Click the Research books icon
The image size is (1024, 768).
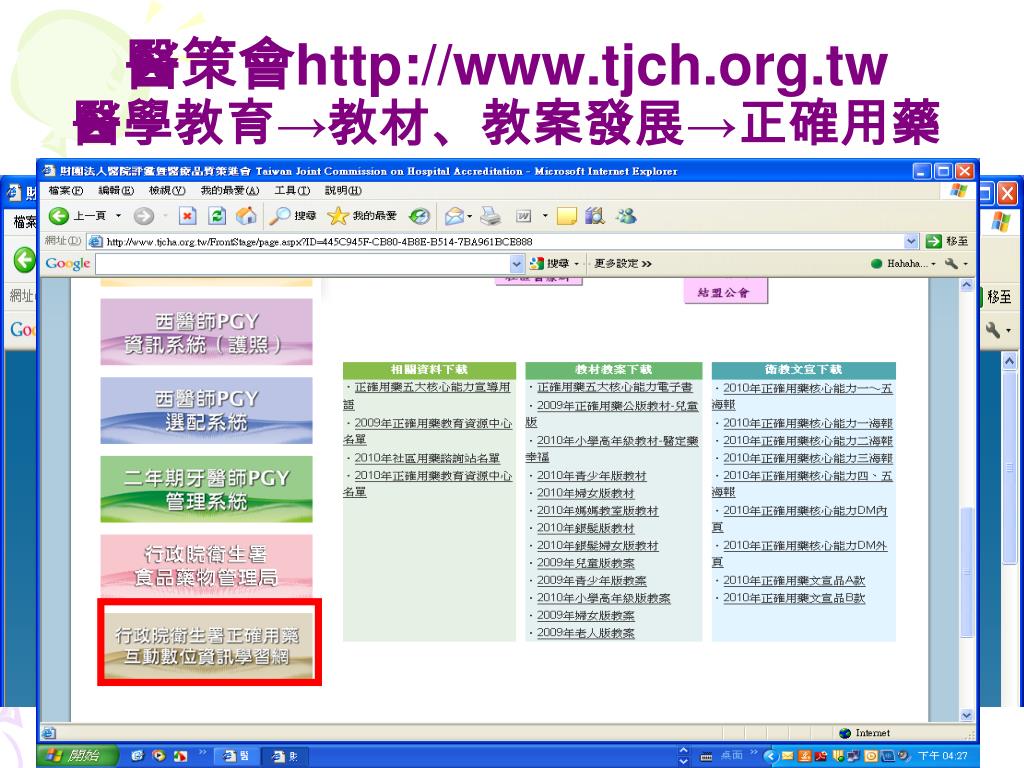(x=594, y=216)
